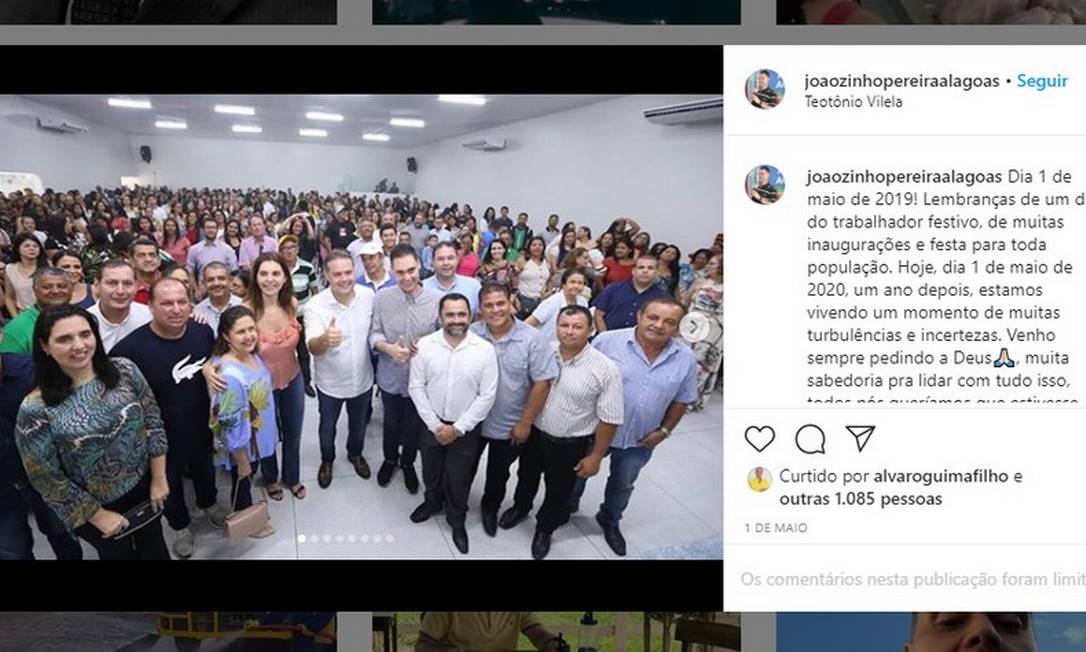This screenshot has height=652, width=1086.
Task: Click the 1 DE MAIO timestamp
Action: pos(776,528)
